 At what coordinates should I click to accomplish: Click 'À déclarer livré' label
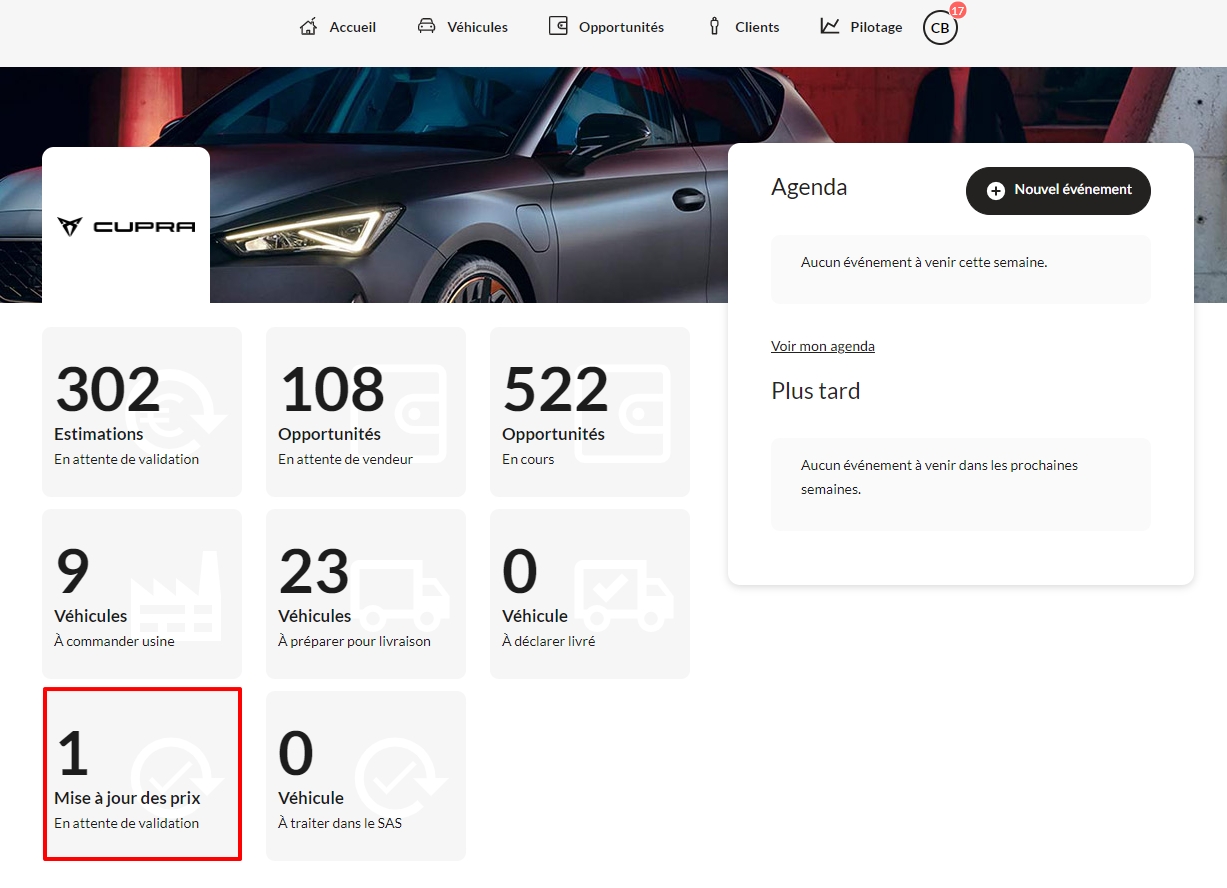(x=549, y=641)
